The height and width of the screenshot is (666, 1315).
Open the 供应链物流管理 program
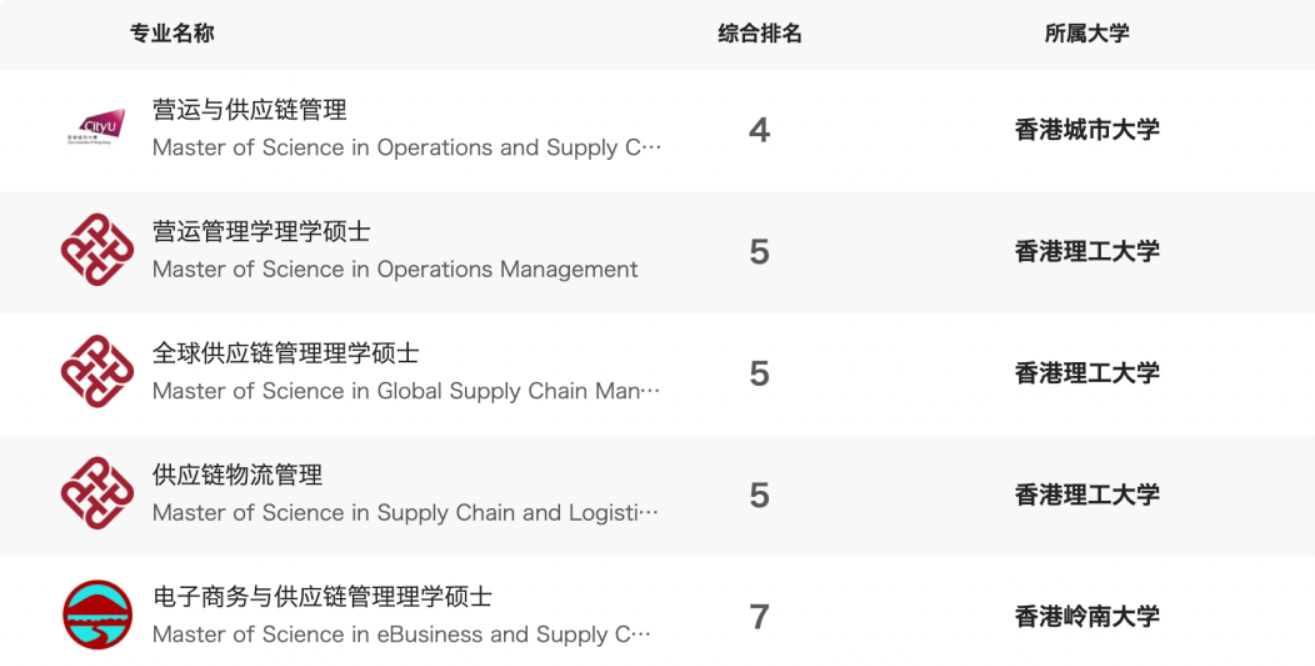[x=238, y=475]
